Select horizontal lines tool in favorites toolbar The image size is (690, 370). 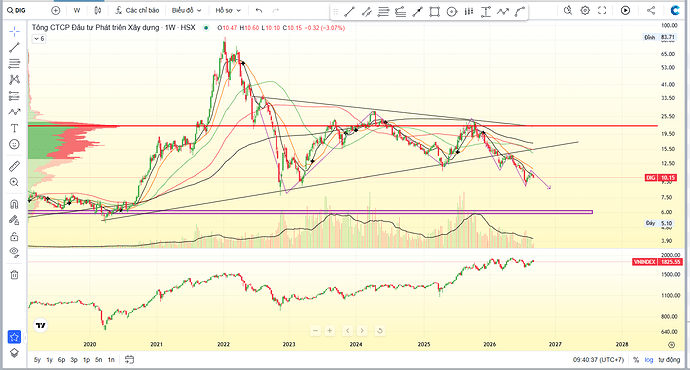click(383, 12)
